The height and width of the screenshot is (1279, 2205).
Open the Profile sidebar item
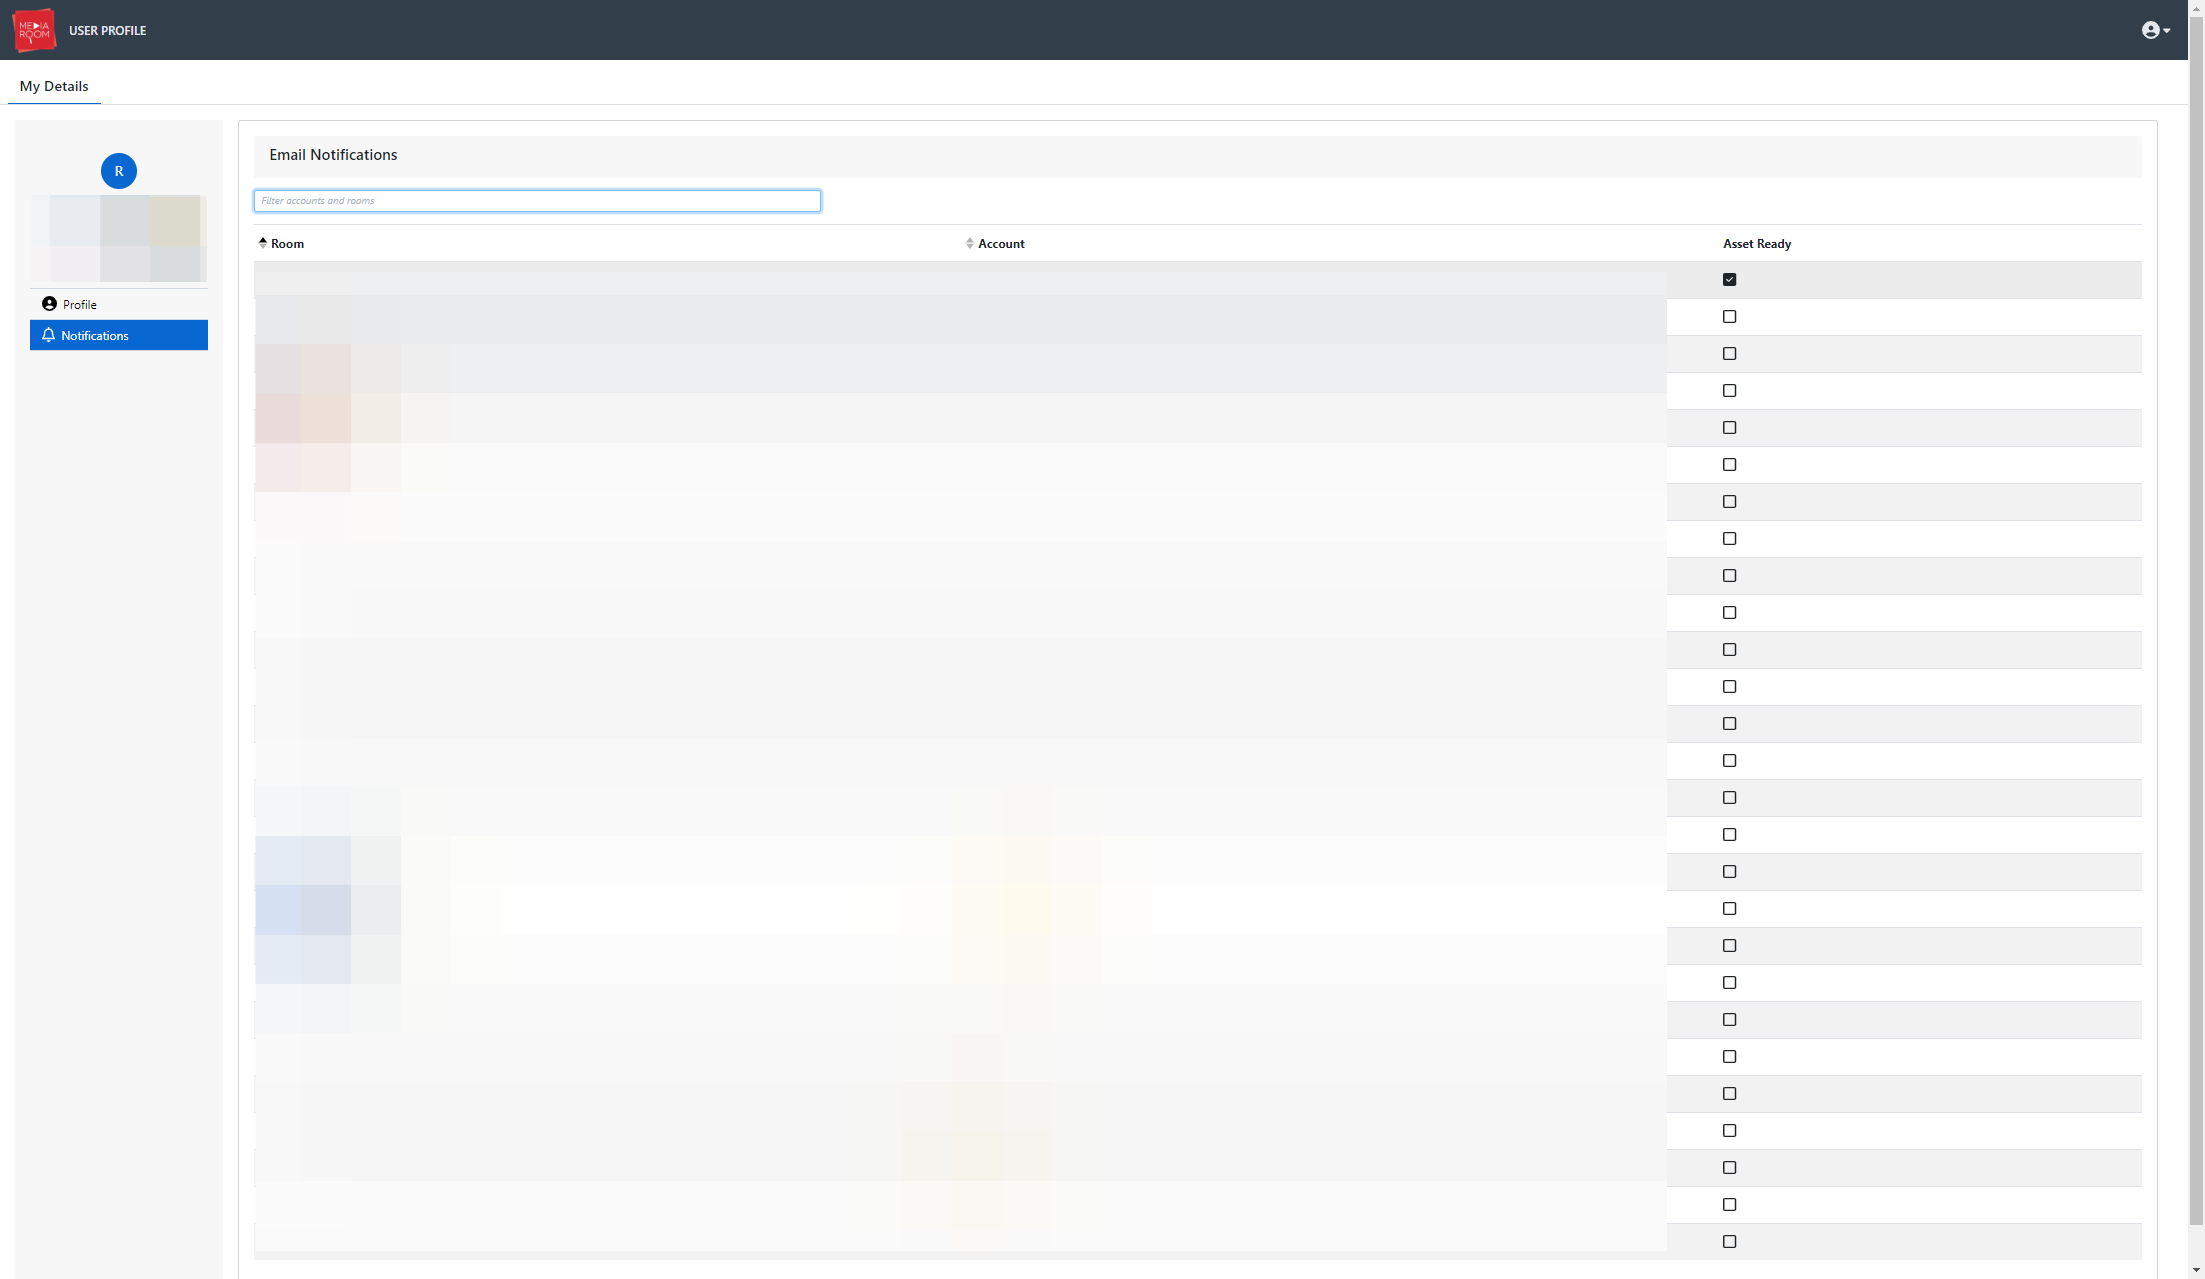[x=118, y=304]
